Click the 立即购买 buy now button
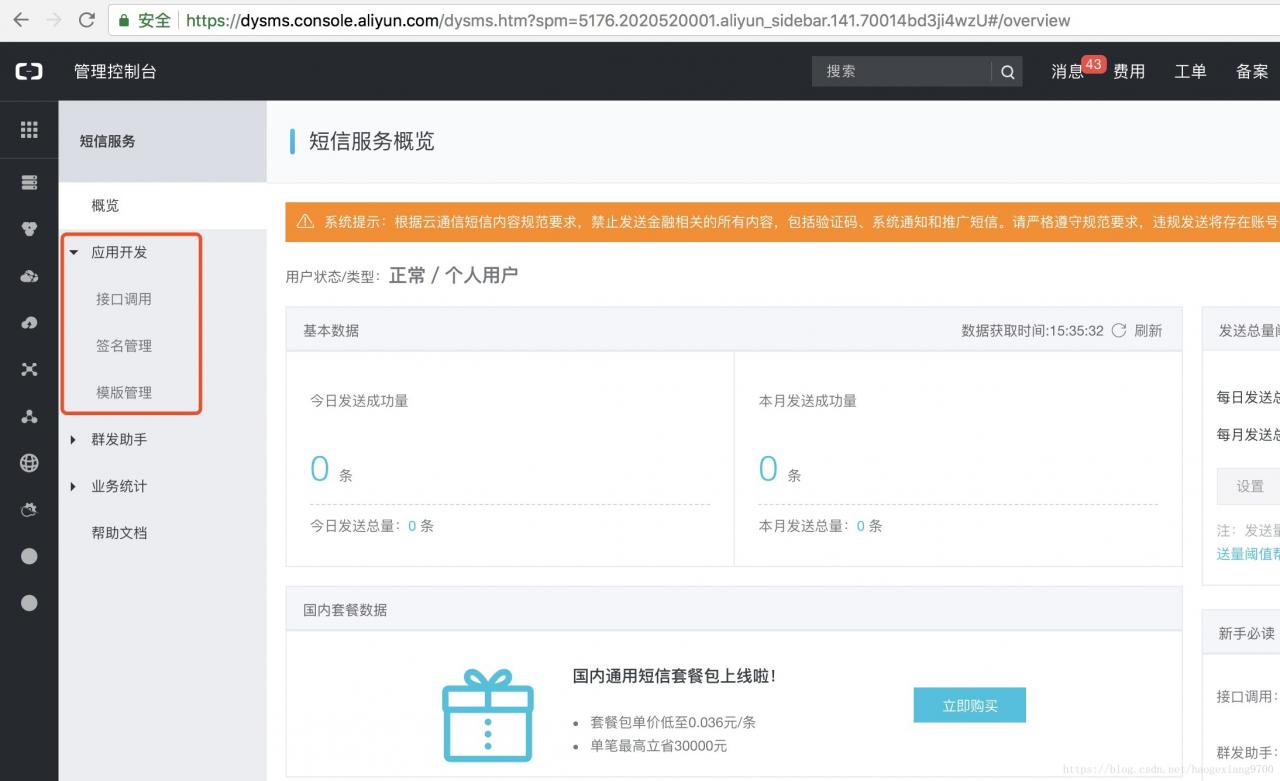Screen dimensions: 1280x781 pos(970,705)
